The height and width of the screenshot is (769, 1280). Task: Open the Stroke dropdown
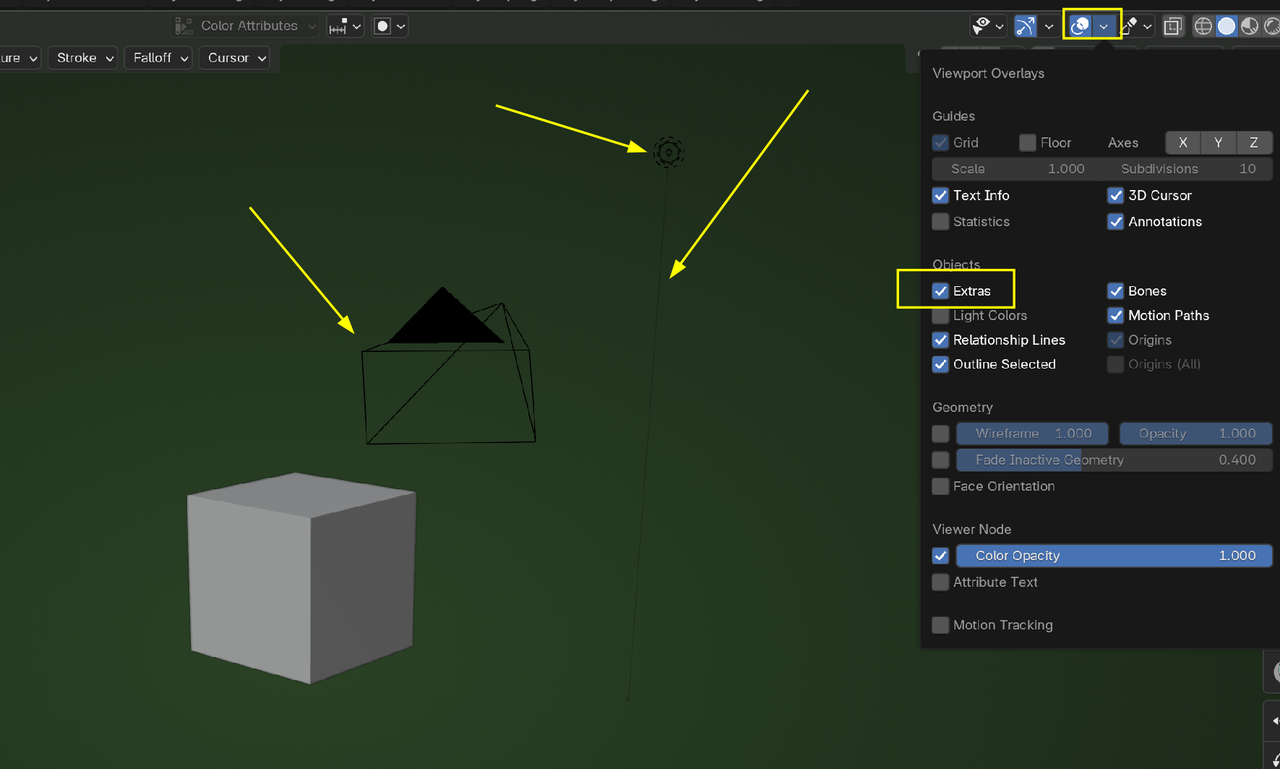pyautogui.click(x=84, y=58)
